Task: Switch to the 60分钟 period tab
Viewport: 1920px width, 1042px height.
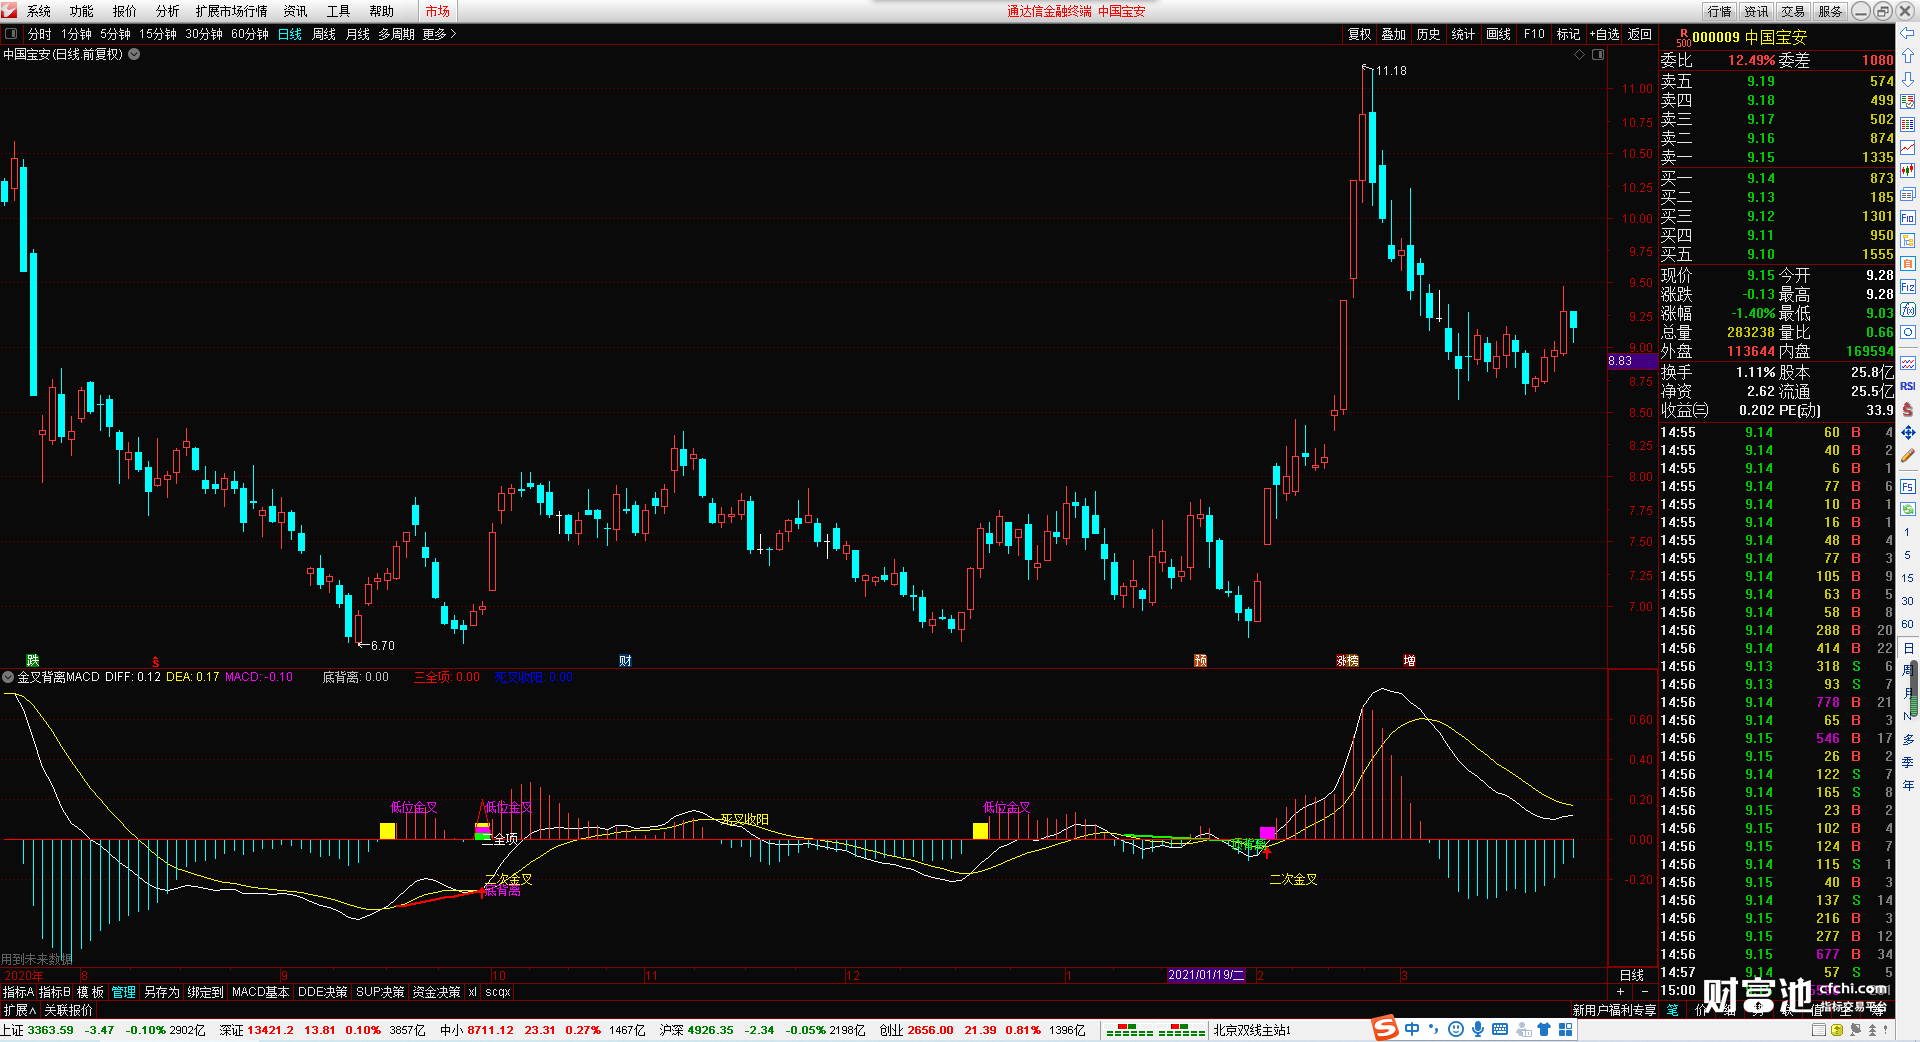Action: (250, 34)
